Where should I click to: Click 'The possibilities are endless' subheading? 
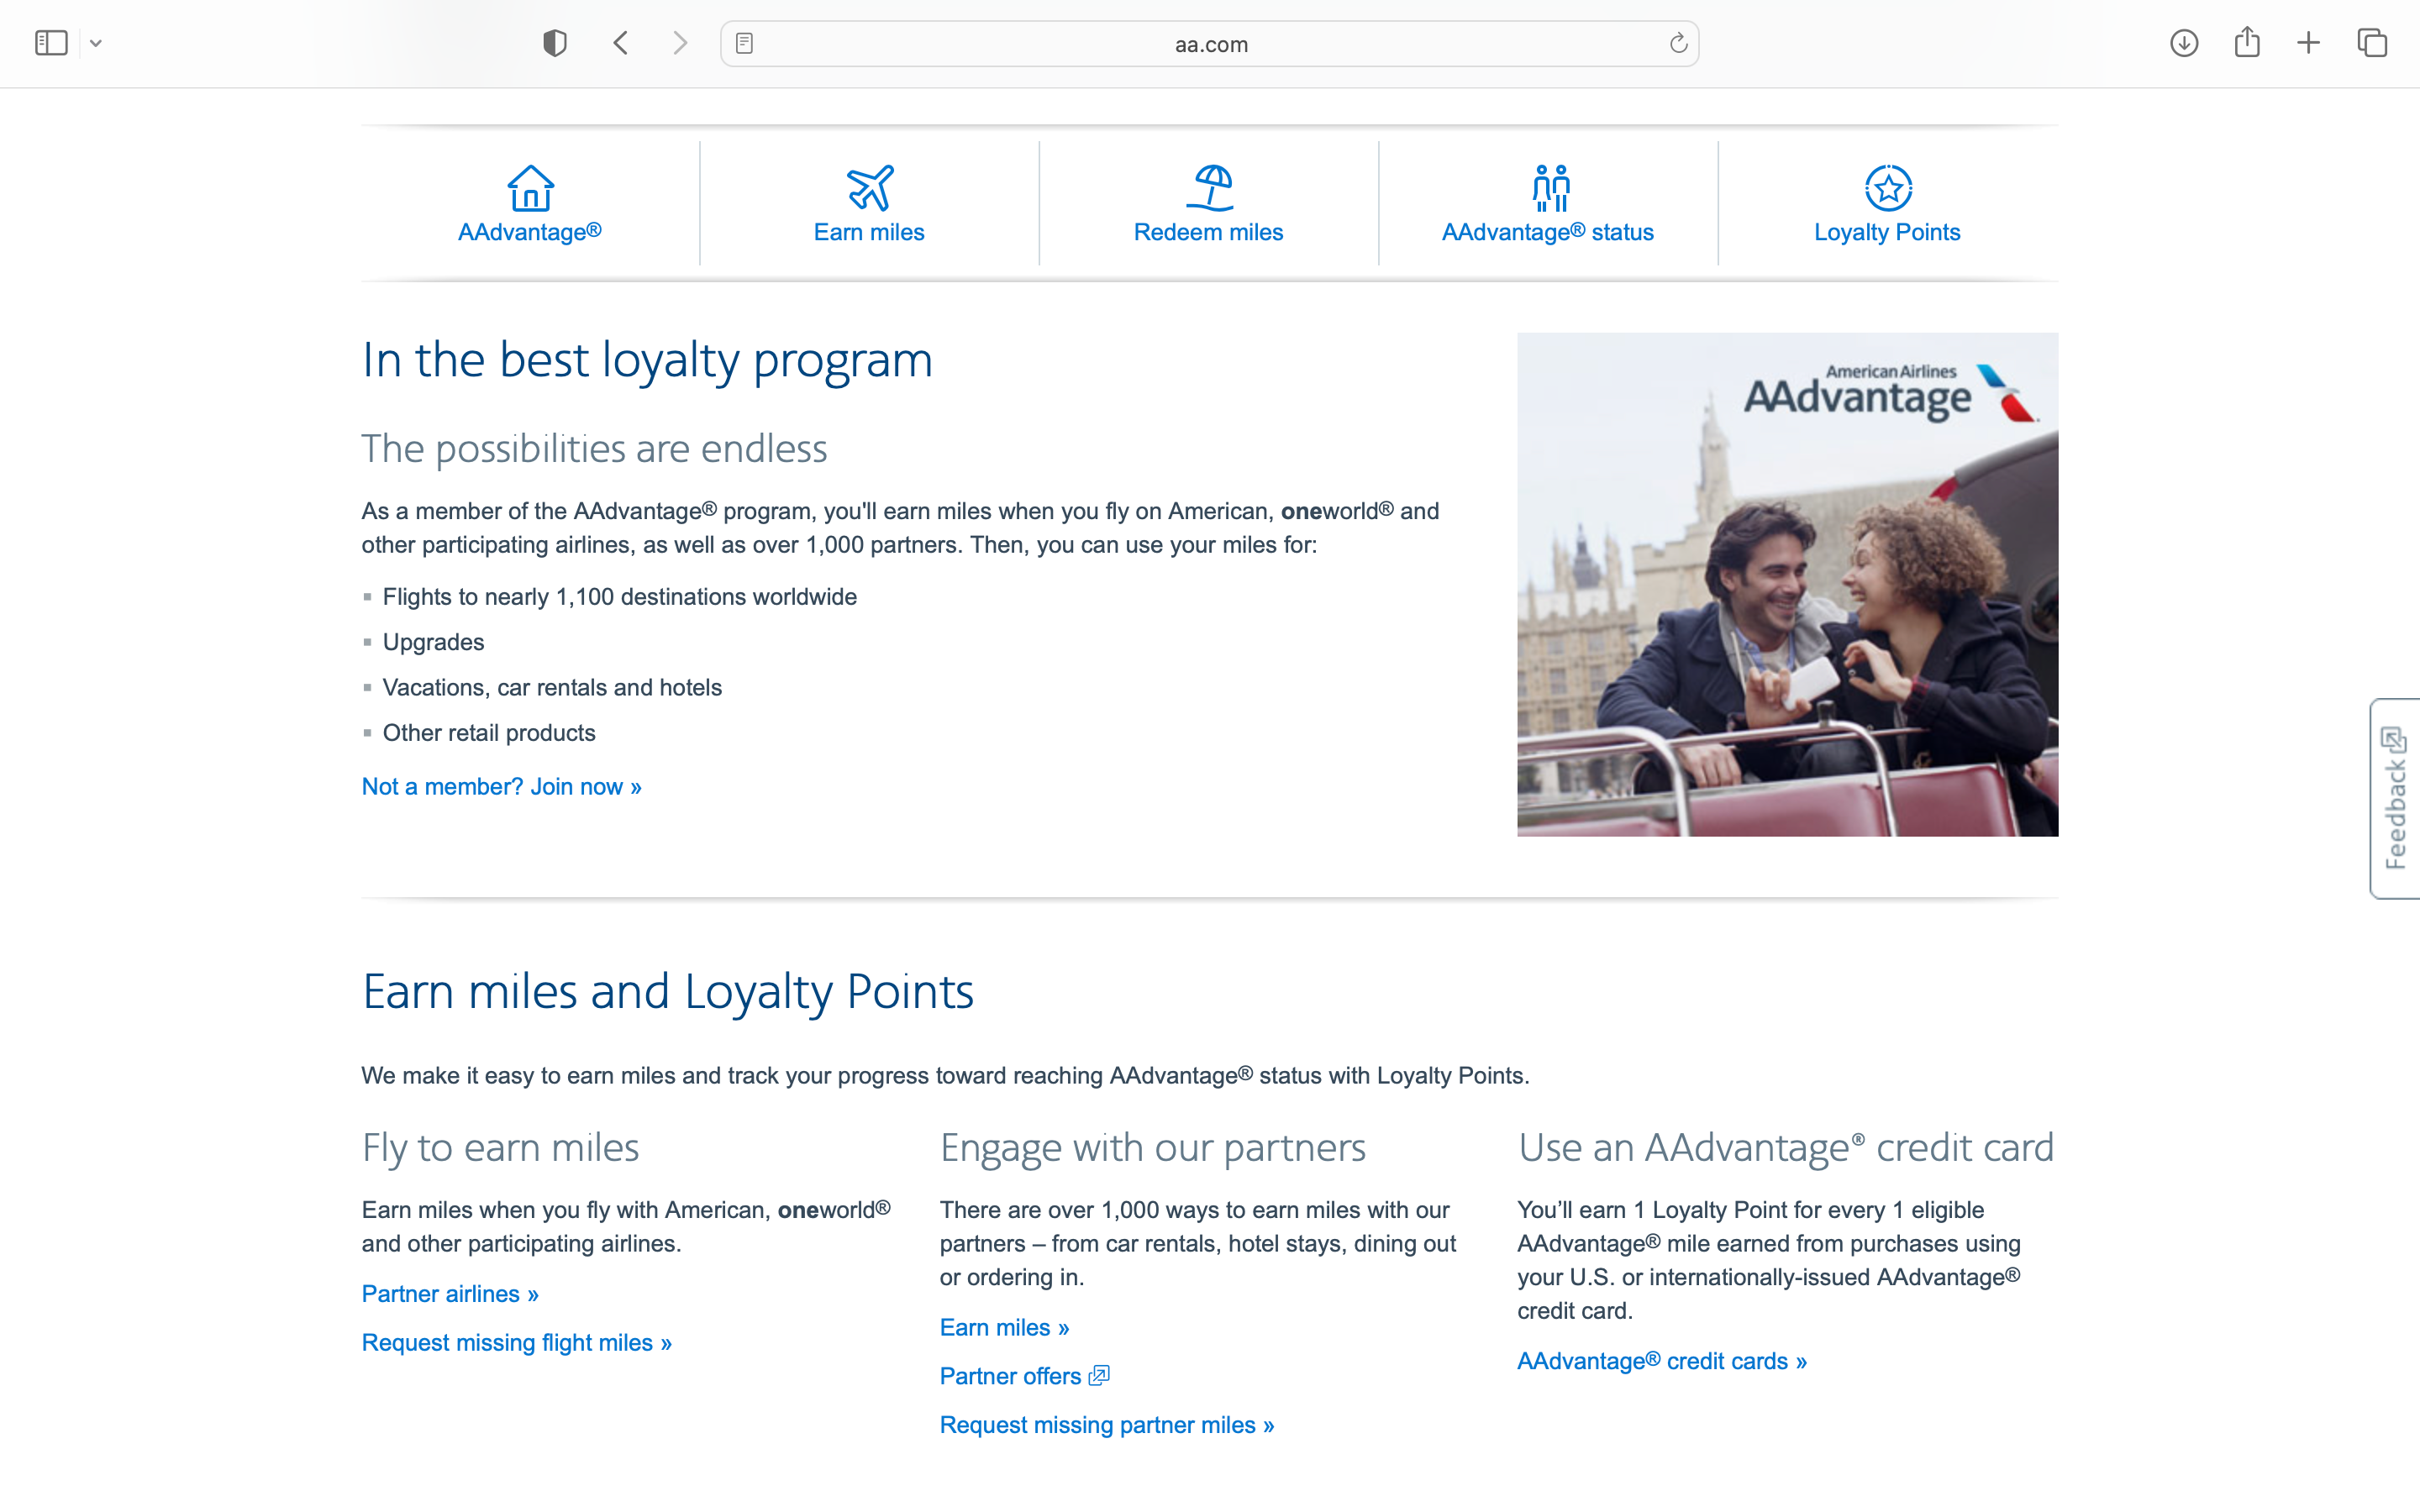pos(594,448)
